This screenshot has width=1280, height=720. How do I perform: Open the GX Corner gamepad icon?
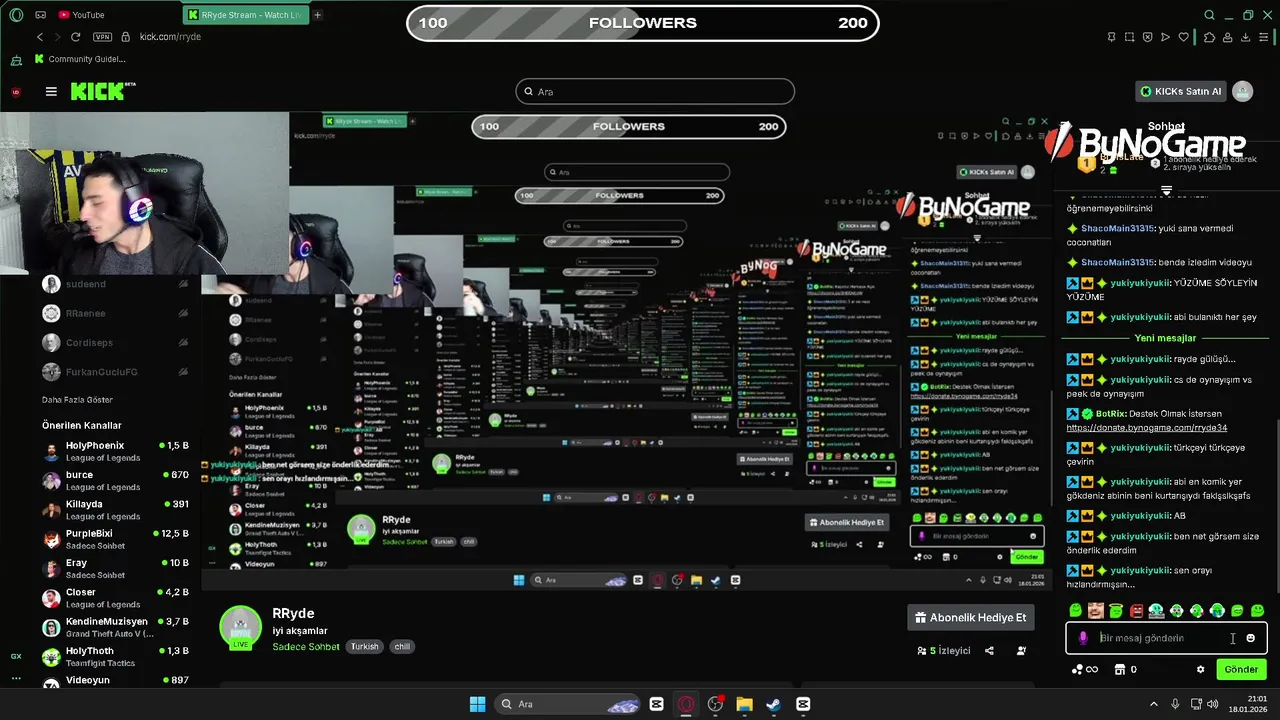(40, 15)
